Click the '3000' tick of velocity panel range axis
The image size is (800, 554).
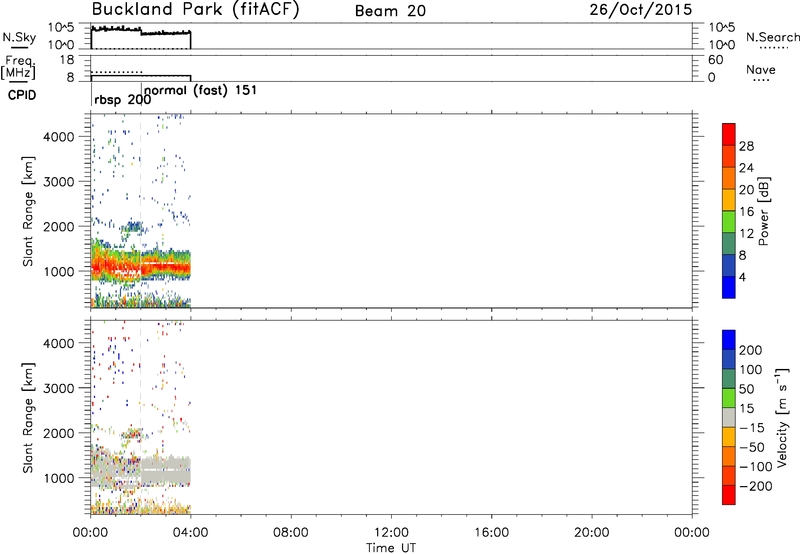59,388
